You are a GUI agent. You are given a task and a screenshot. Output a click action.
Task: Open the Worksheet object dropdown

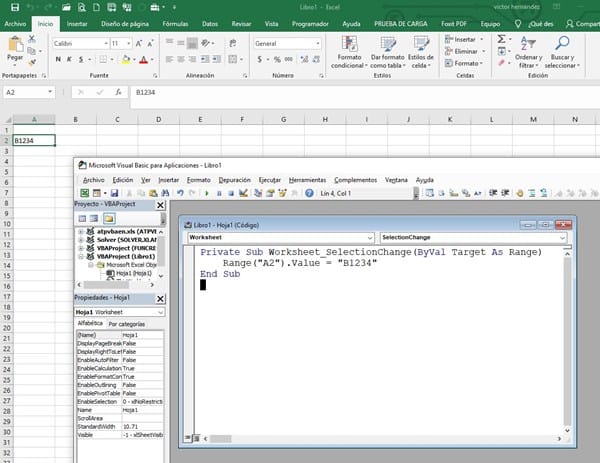click(369, 238)
